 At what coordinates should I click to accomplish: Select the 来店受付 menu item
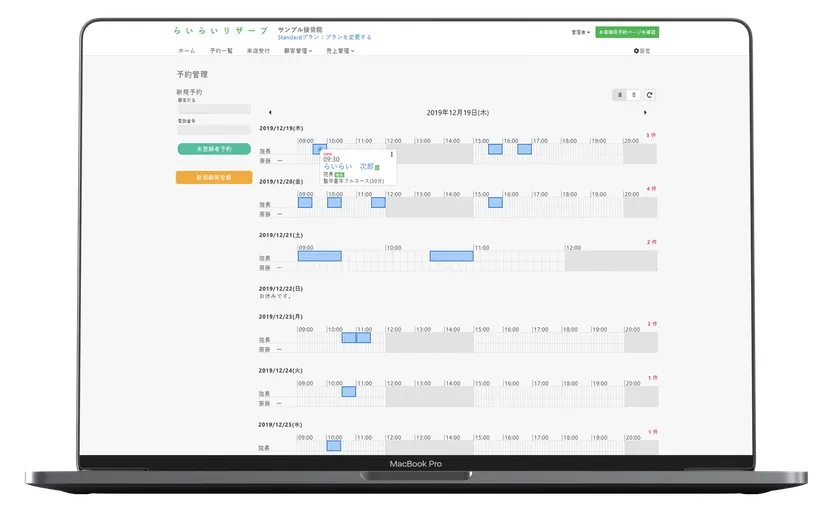pos(258,51)
